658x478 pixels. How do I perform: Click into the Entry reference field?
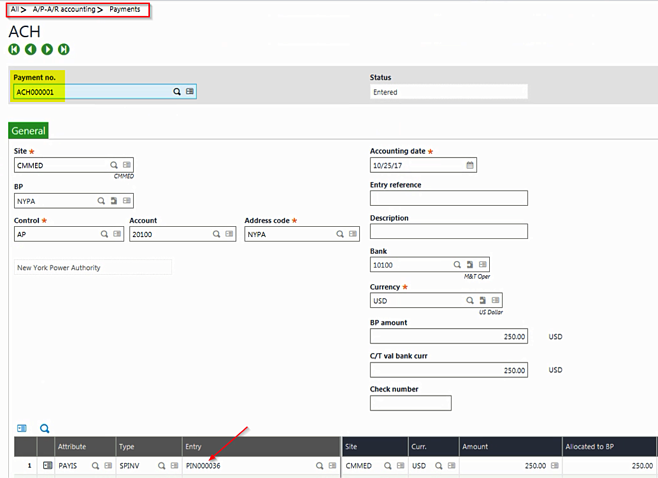coord(448,198)
